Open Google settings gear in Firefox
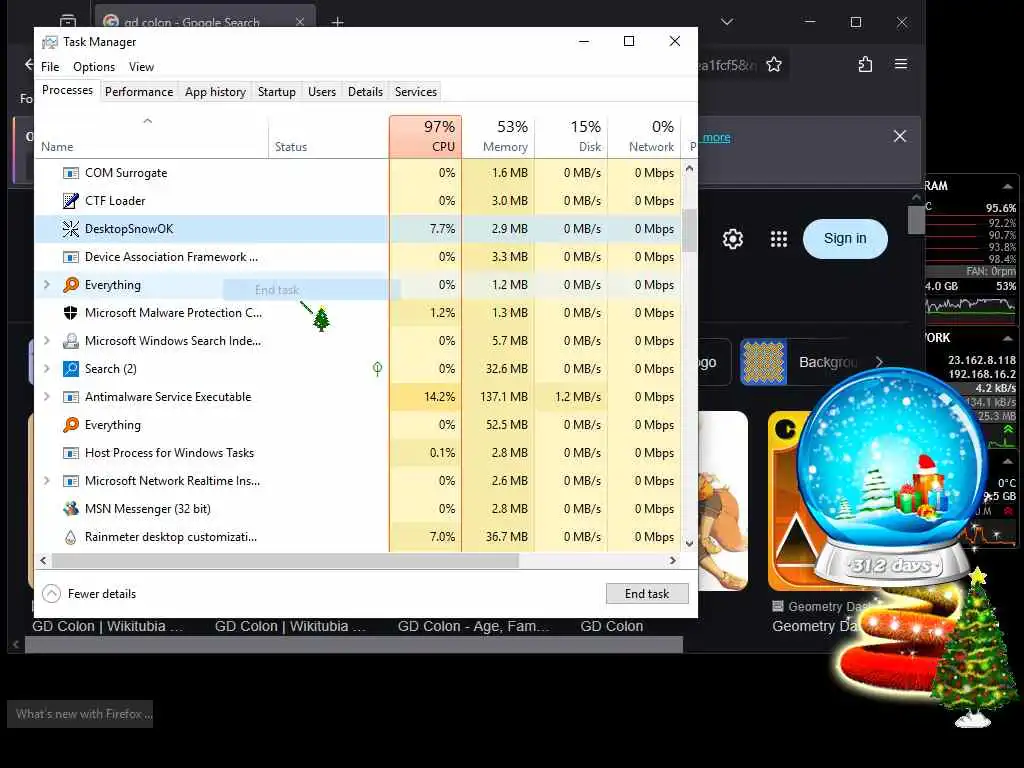1024x768 pixels. 733,239
